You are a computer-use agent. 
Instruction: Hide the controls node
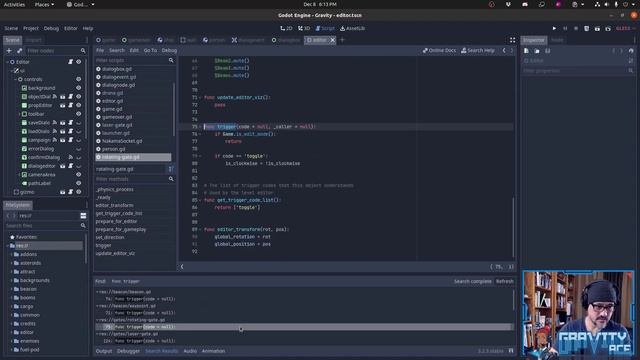click(78, 79)
